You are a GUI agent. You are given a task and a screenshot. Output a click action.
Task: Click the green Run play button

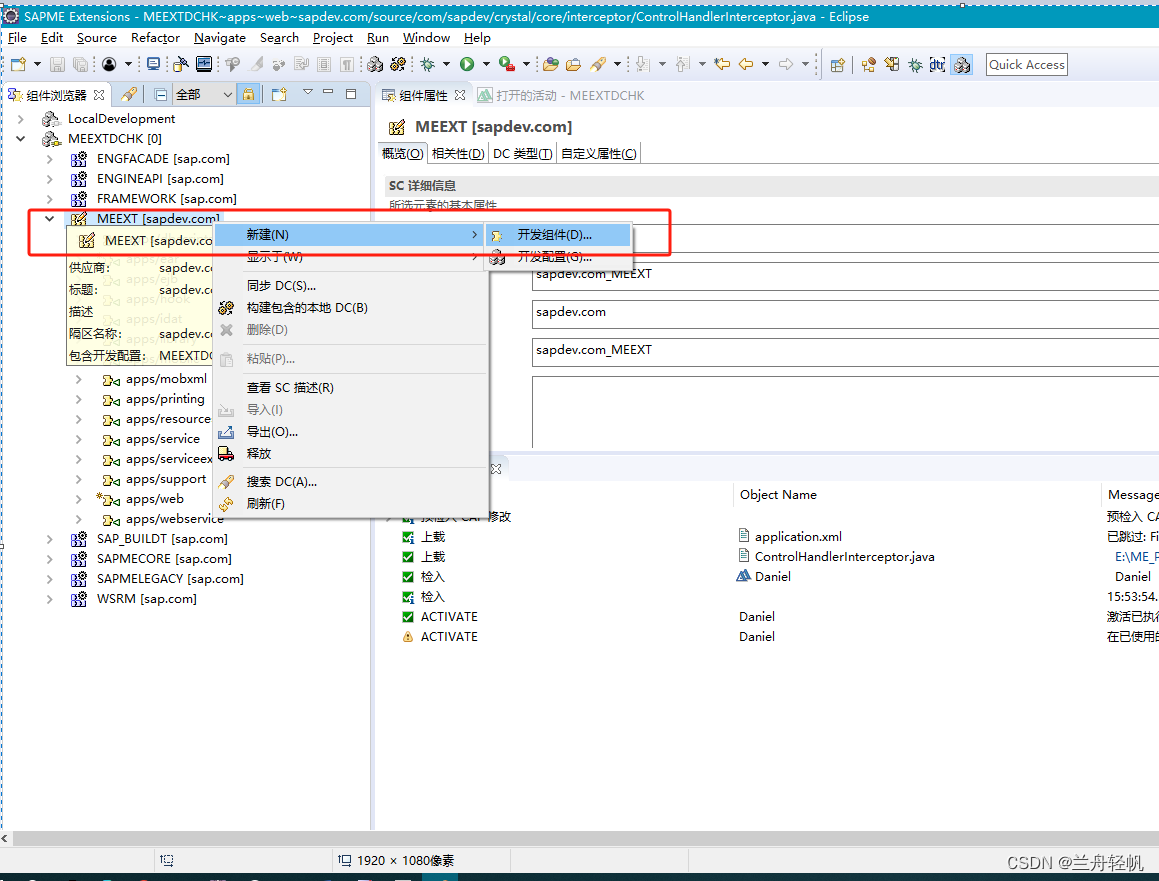(x=466, y=64)
